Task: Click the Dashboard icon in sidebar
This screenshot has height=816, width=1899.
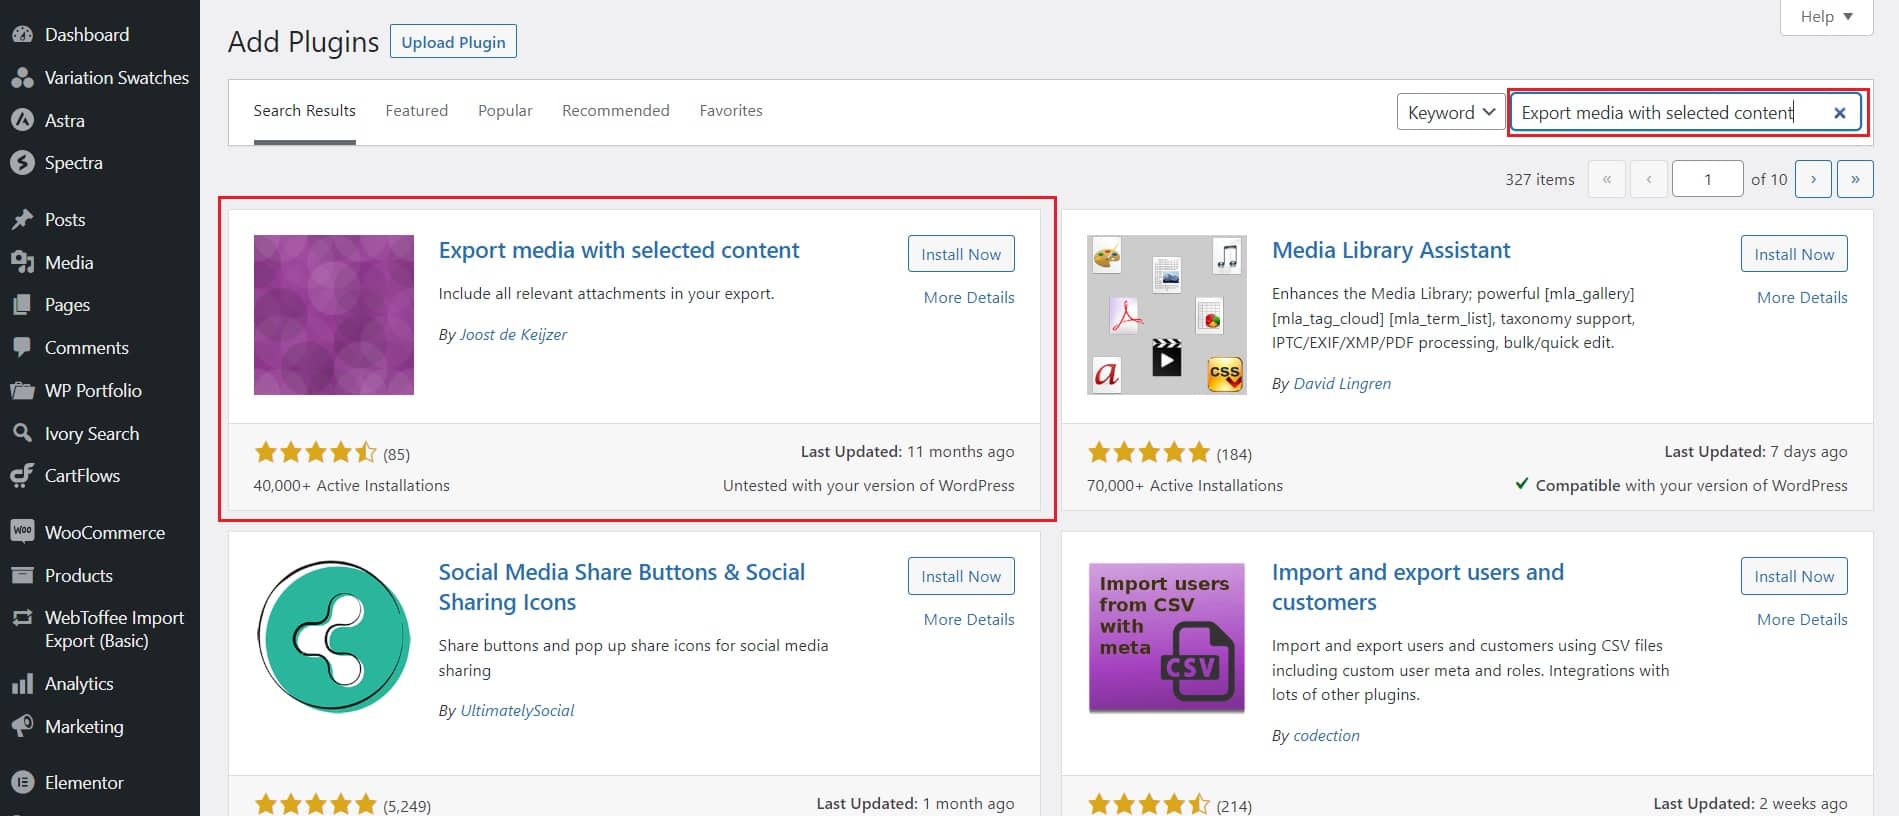Action: (22, 34)
